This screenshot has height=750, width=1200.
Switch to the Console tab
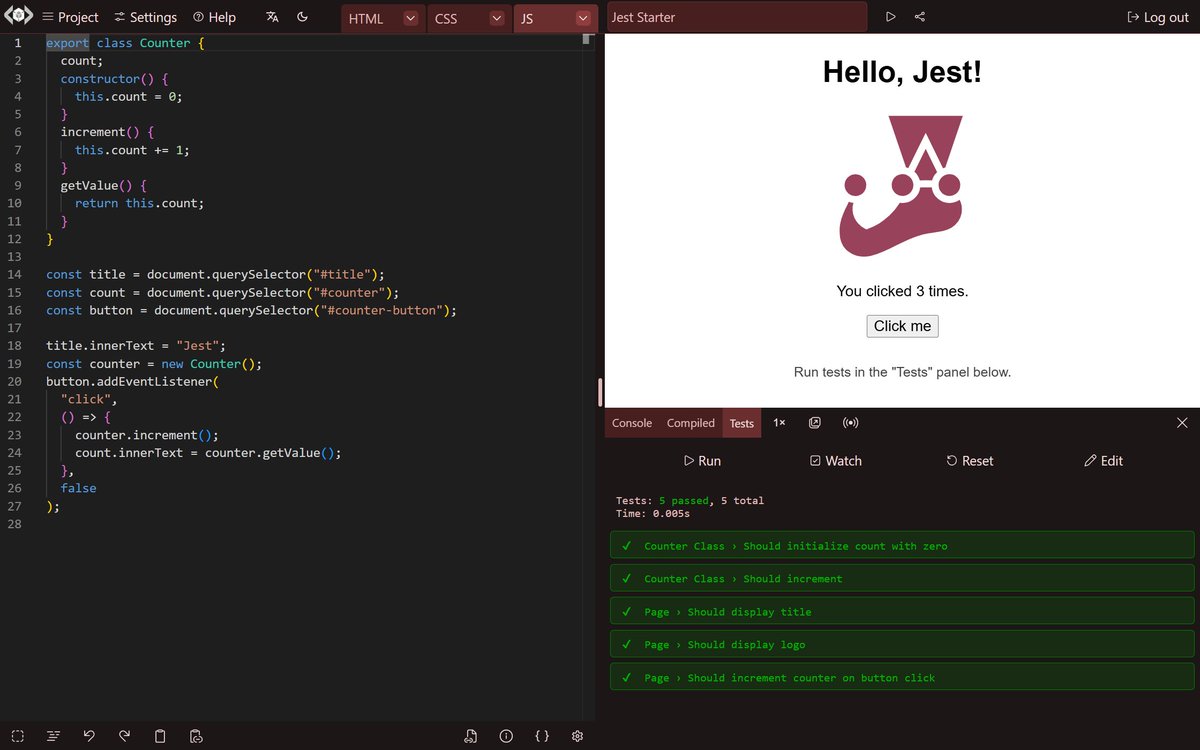pyautogui.click(x=632, y=423)
